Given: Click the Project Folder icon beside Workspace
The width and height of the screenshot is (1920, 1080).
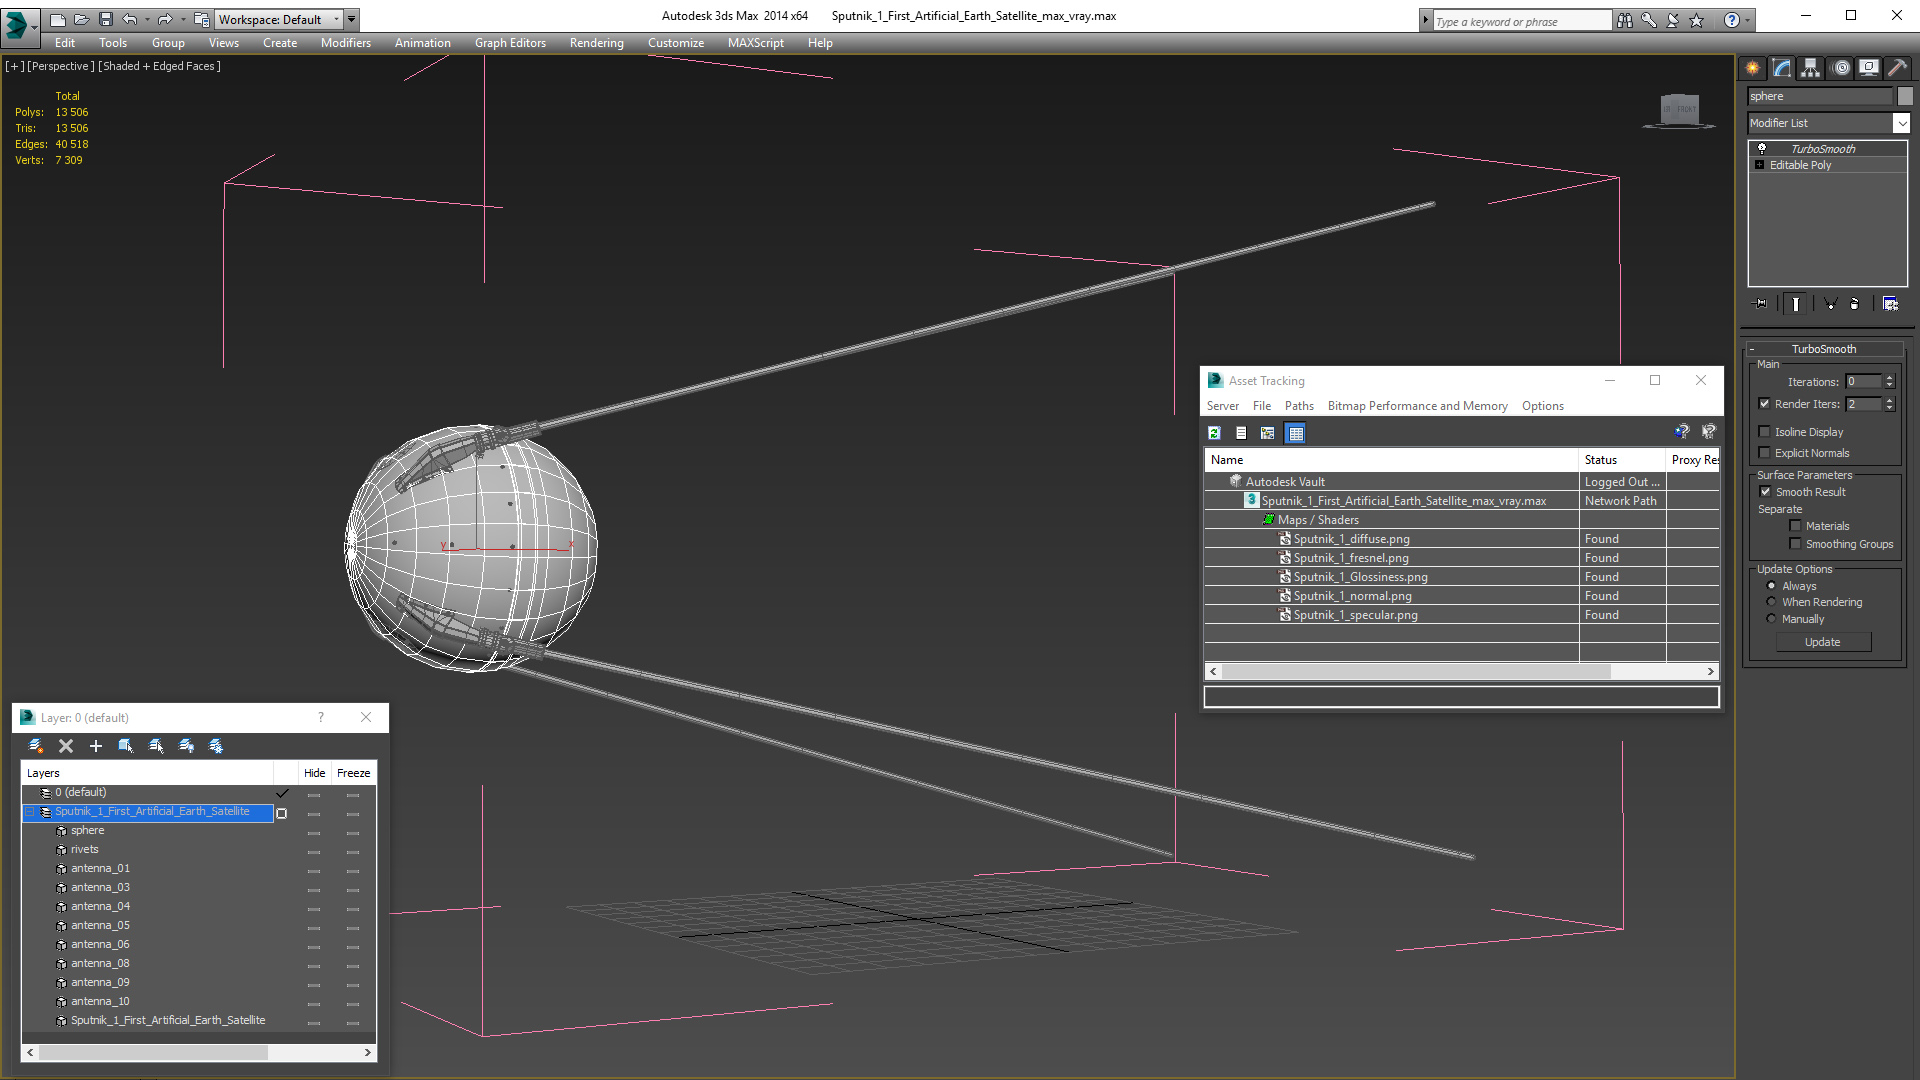Looking at the screenshot, I should click(x=202, y=19).
